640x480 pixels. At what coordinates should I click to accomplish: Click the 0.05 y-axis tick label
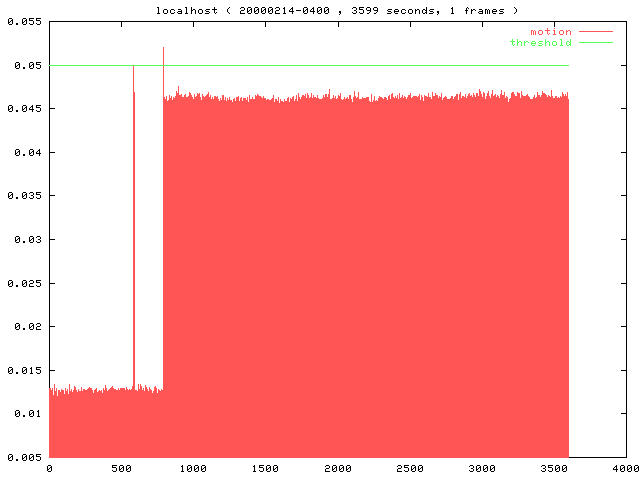click(27, 66)
